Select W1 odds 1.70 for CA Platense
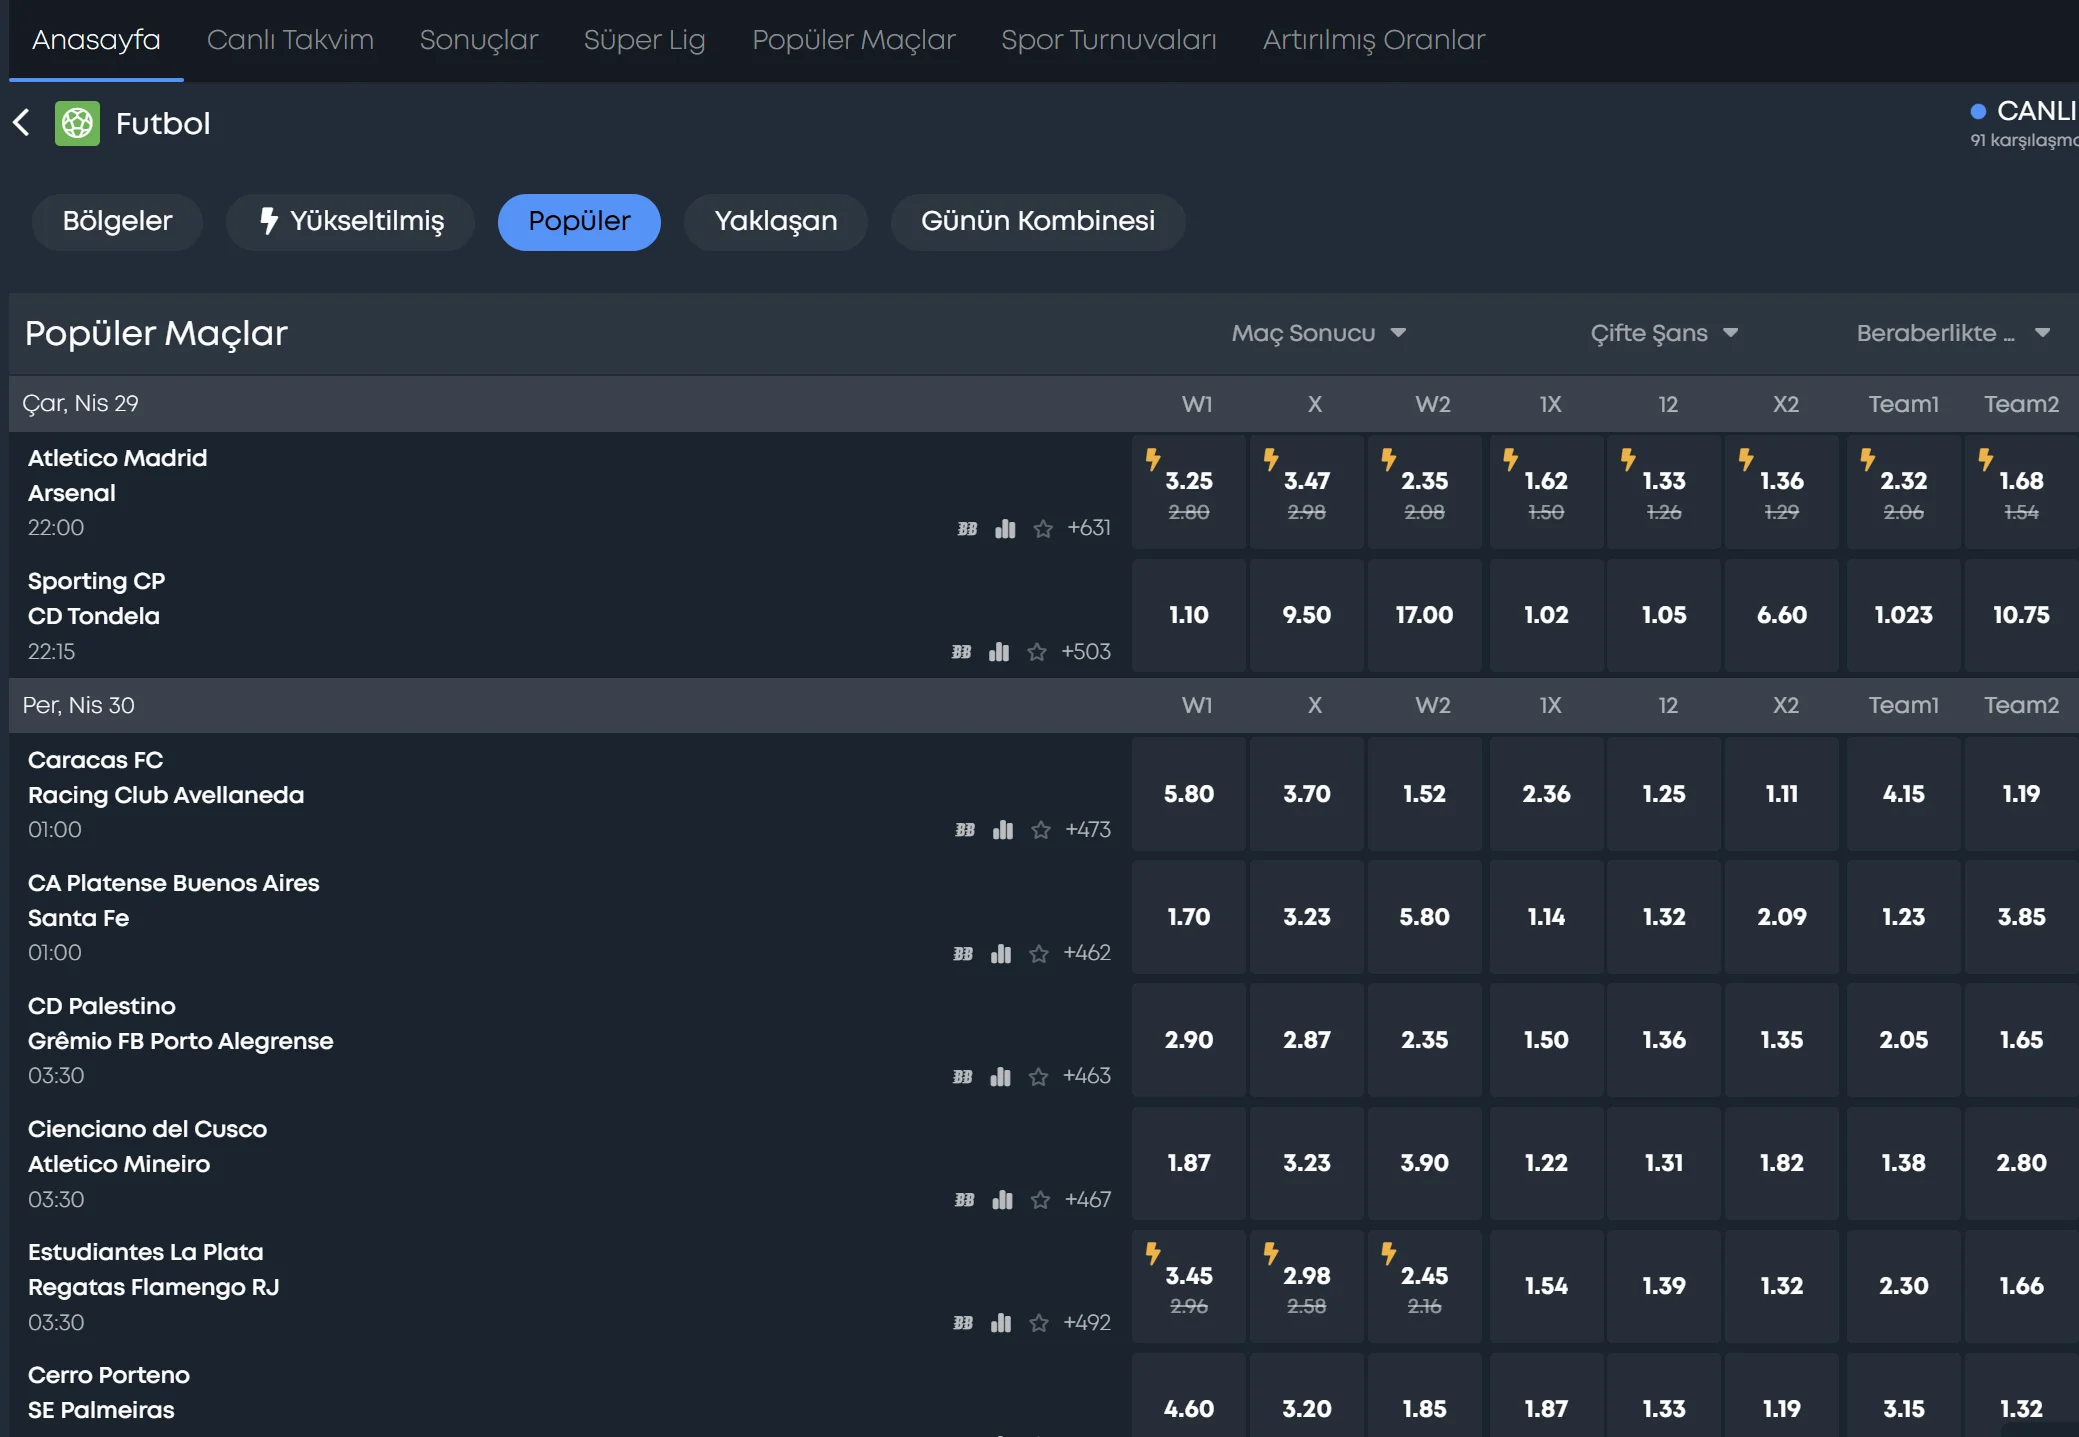 click(1189, 917)
